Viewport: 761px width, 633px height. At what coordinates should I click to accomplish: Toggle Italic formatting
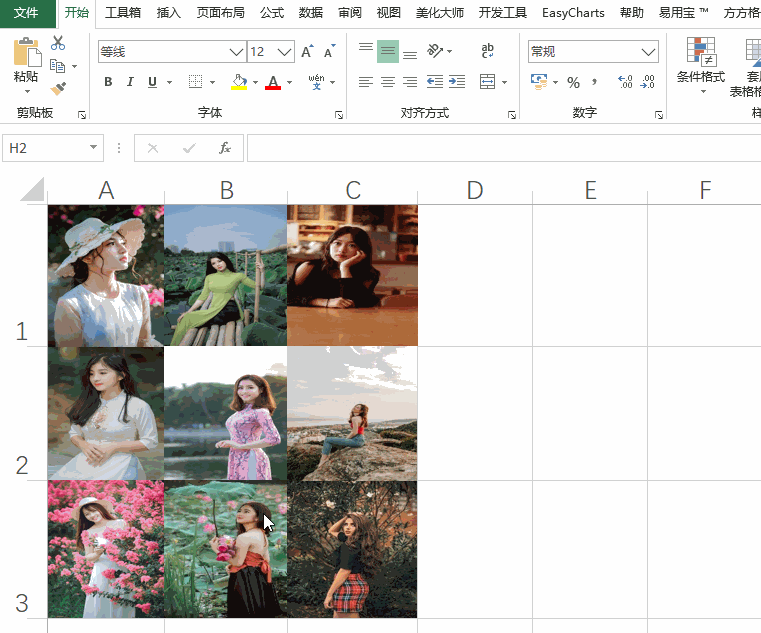coord(130,82)
